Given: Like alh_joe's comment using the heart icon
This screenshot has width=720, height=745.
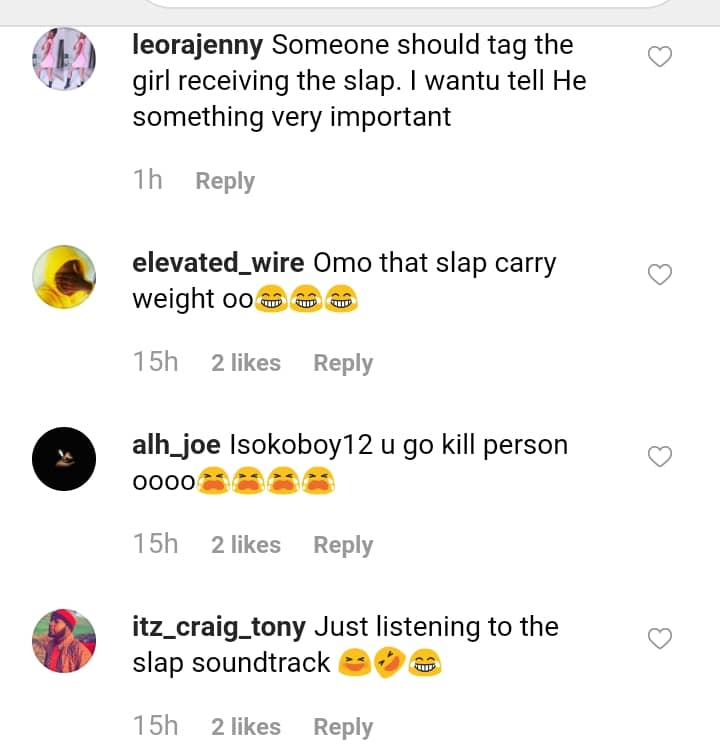Looking at the screenshot, I should pyautogui.click(x=660, y=457).
